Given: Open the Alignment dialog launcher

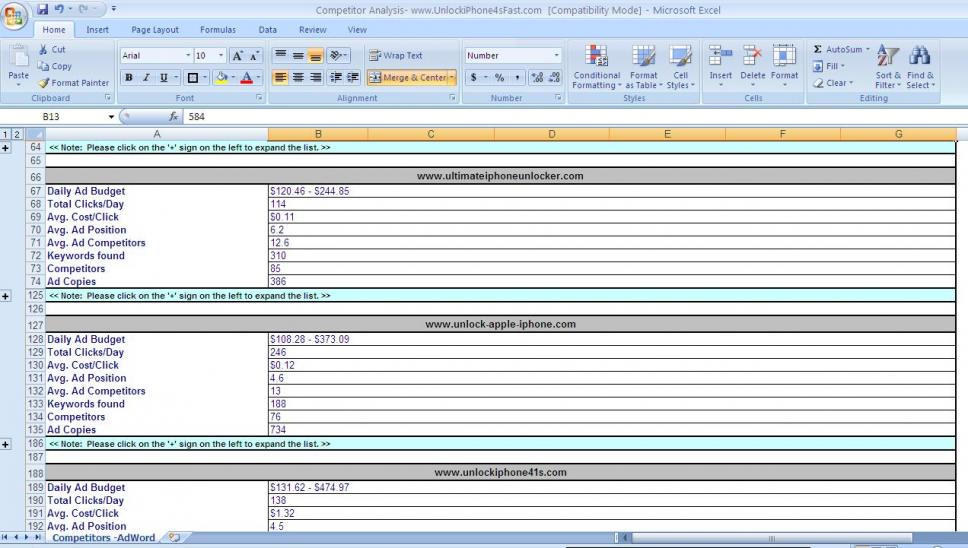Looking at the screenshot, I should click(453, 98).
